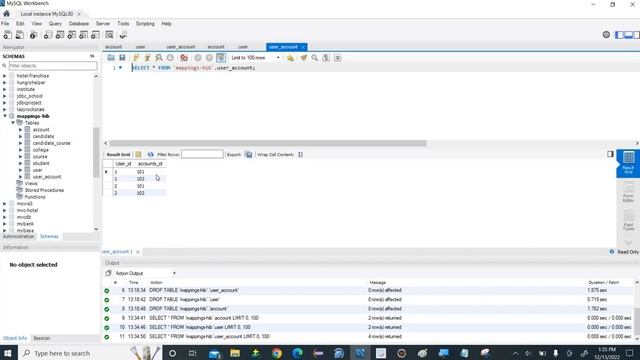Click the export recordset icon
640x360 pixels.
pos(249,155)
